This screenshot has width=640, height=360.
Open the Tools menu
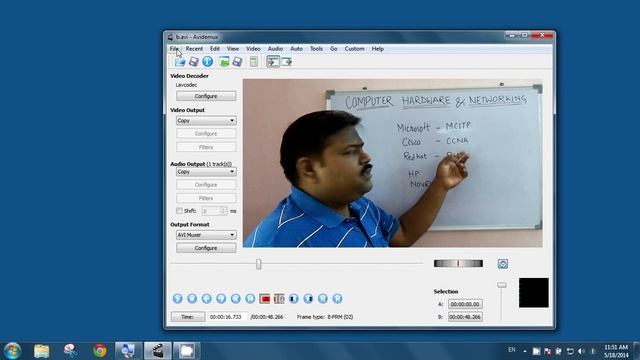click(x=316, y=49)
